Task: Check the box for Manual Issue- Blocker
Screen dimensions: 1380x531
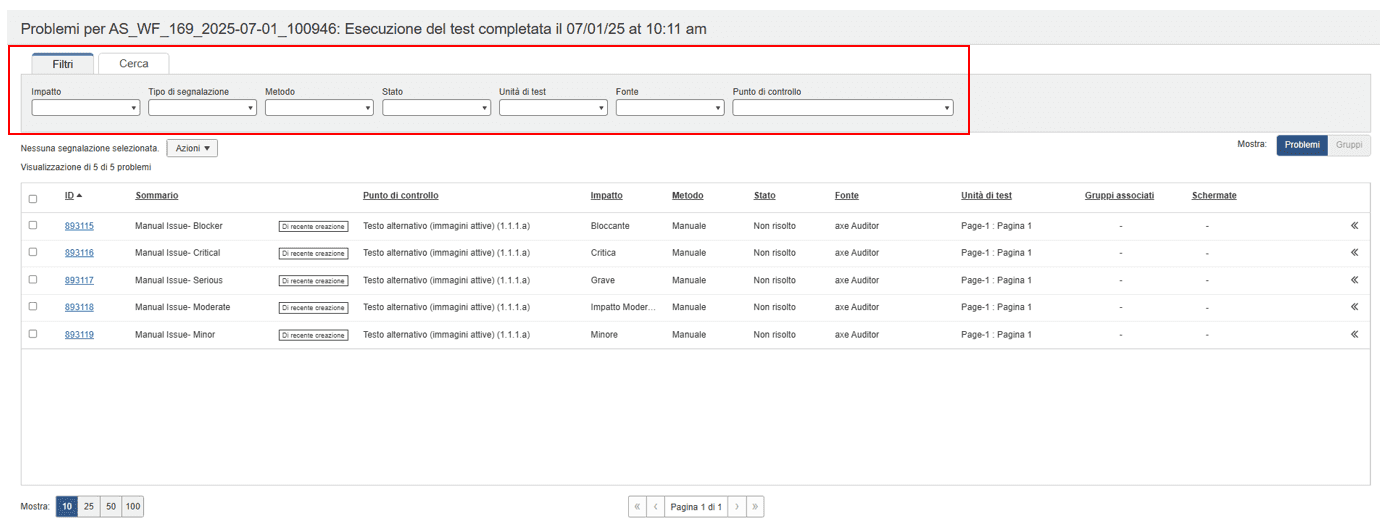Action: click(x=33, y=226)
